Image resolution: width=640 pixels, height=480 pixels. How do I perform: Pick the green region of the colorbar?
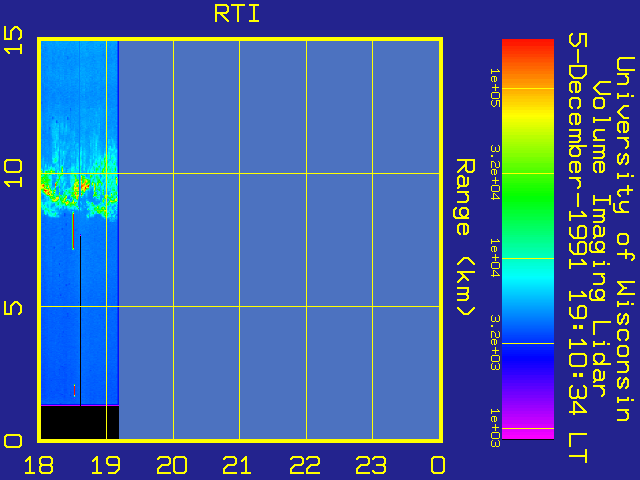click(527, 196)
